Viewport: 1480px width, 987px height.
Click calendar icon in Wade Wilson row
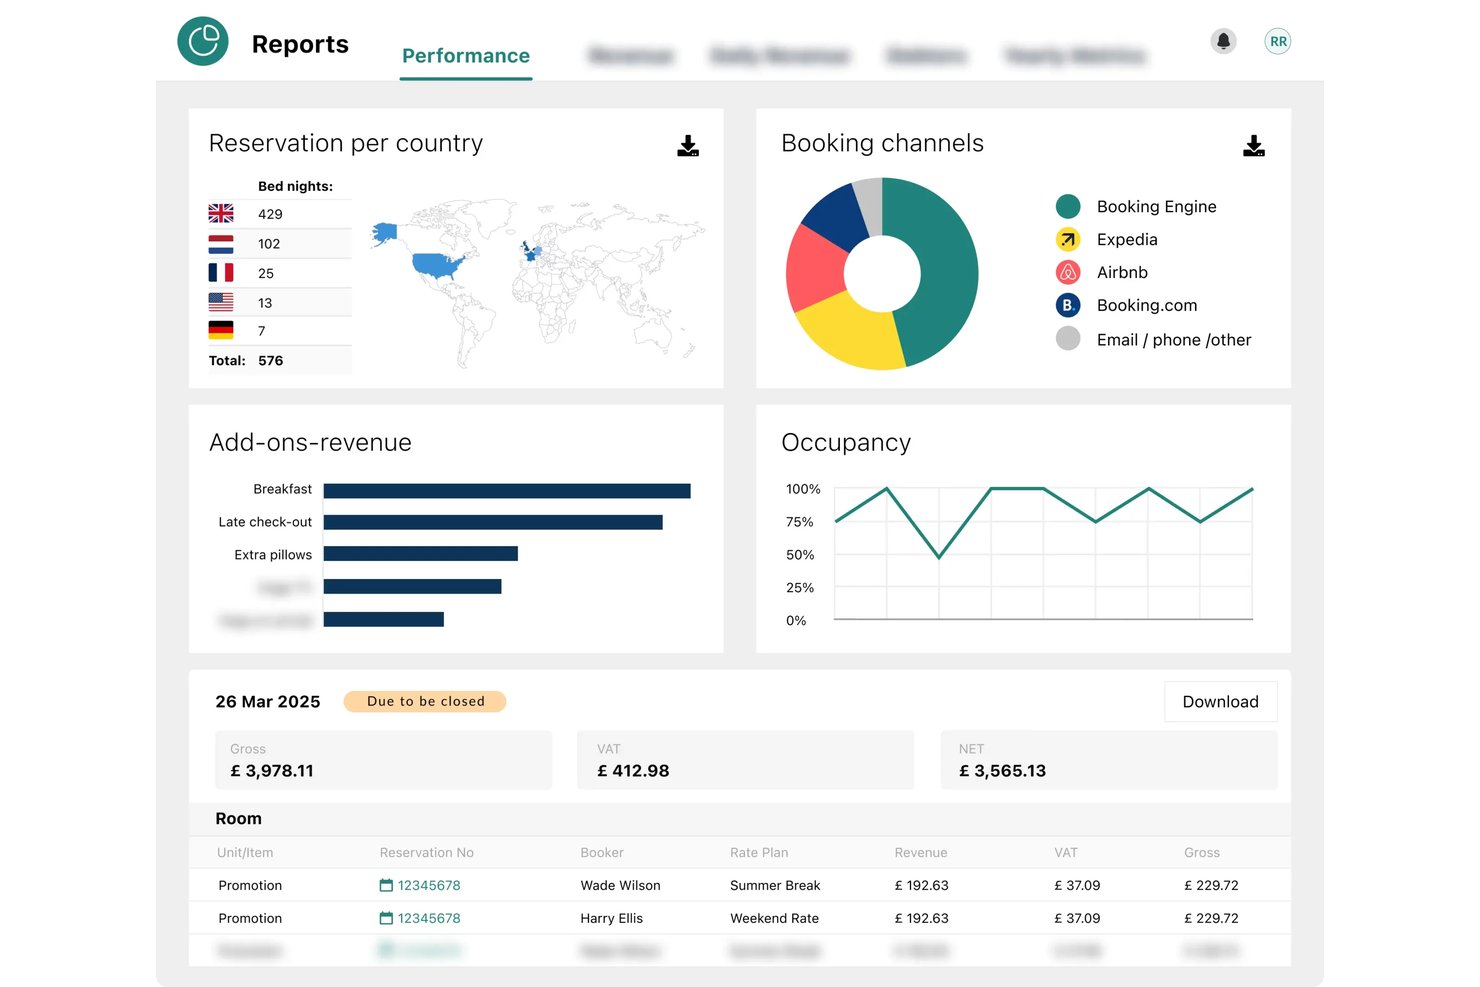tap(386, 885)
